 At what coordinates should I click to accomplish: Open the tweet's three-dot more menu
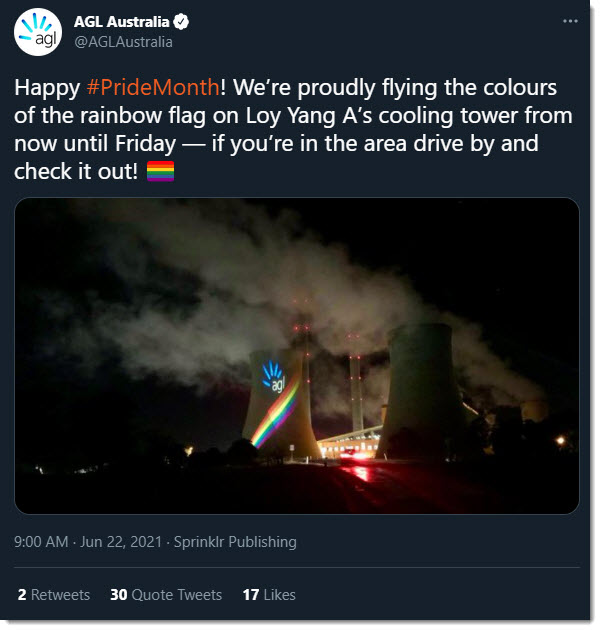[x=570, y=22]
